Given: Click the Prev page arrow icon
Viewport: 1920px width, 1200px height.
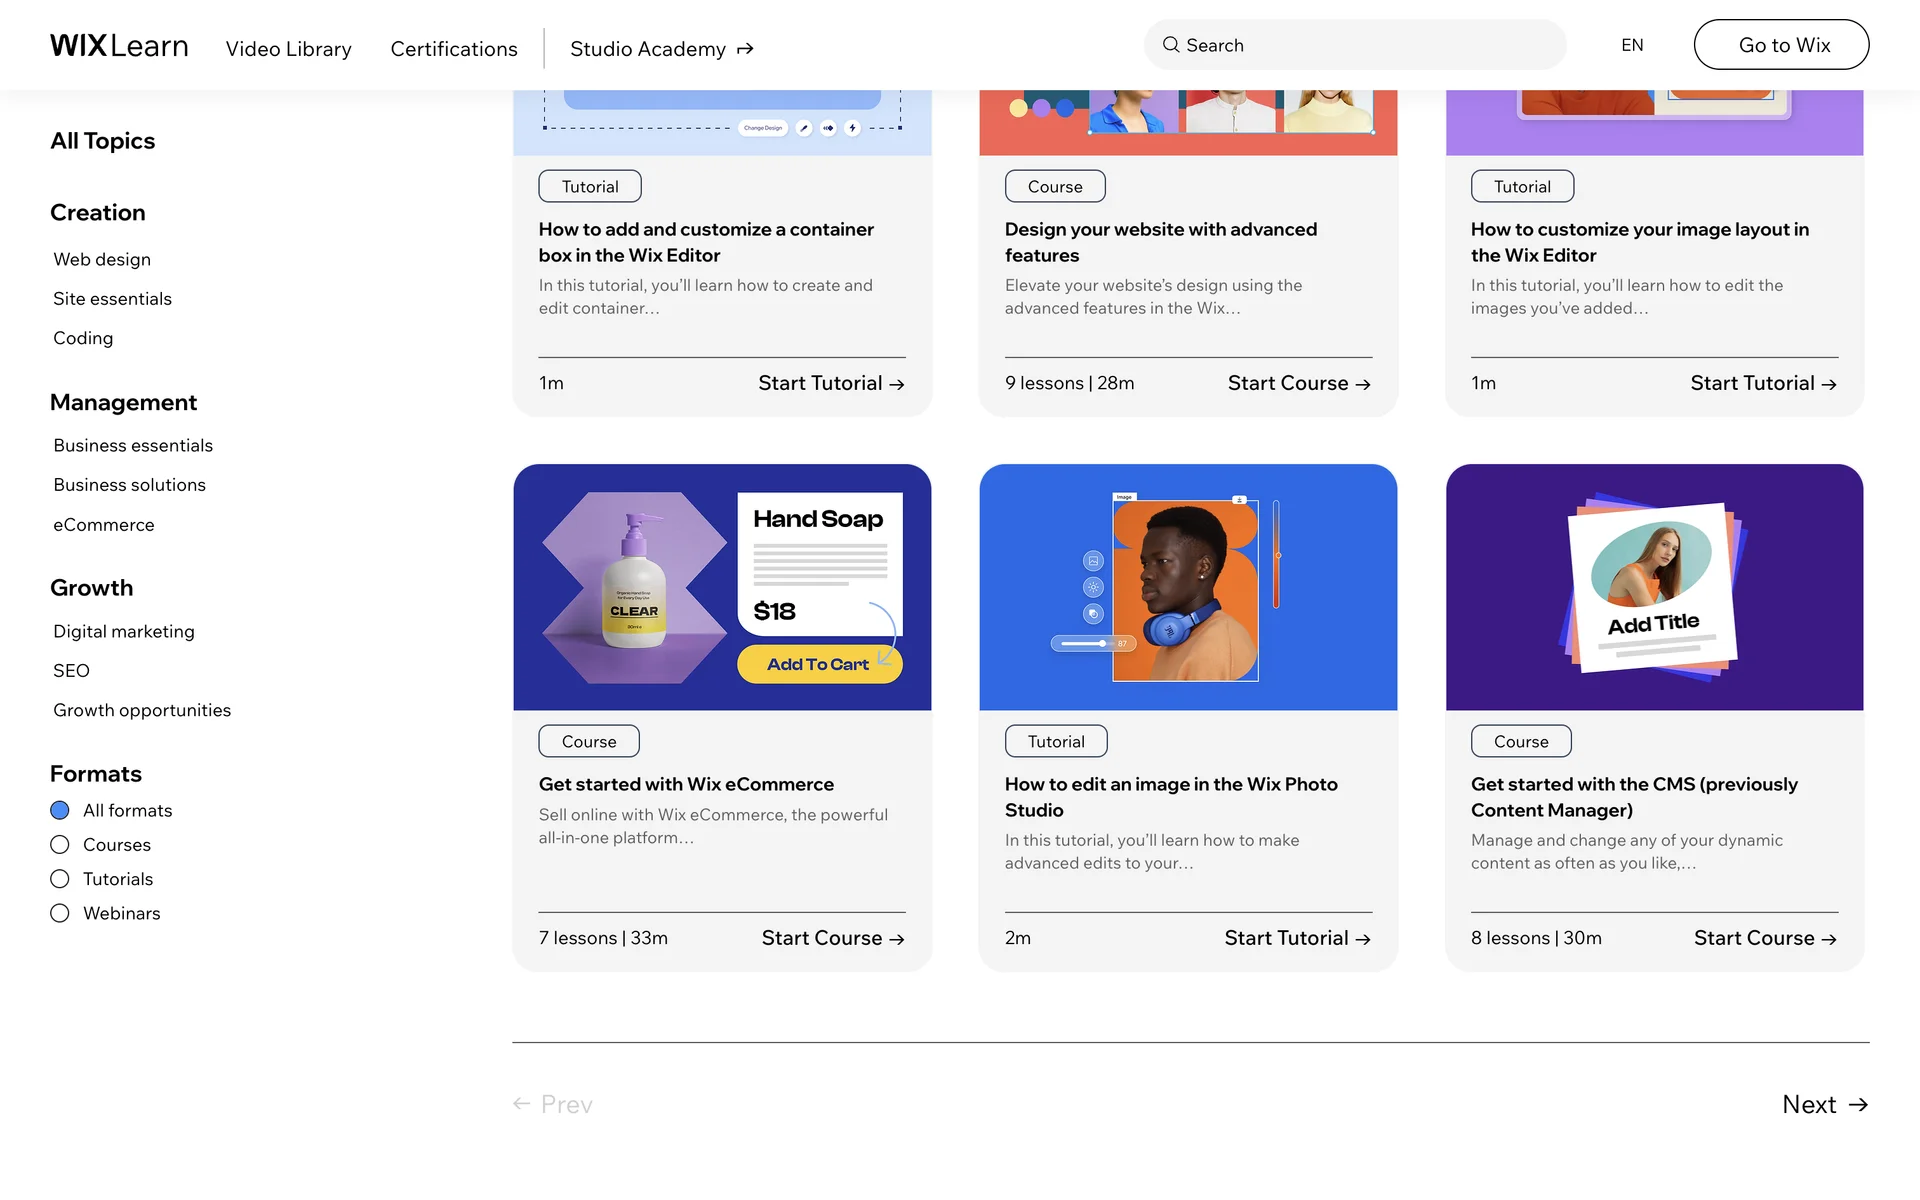Looking at the screenshot, I should coord(521,1104).
